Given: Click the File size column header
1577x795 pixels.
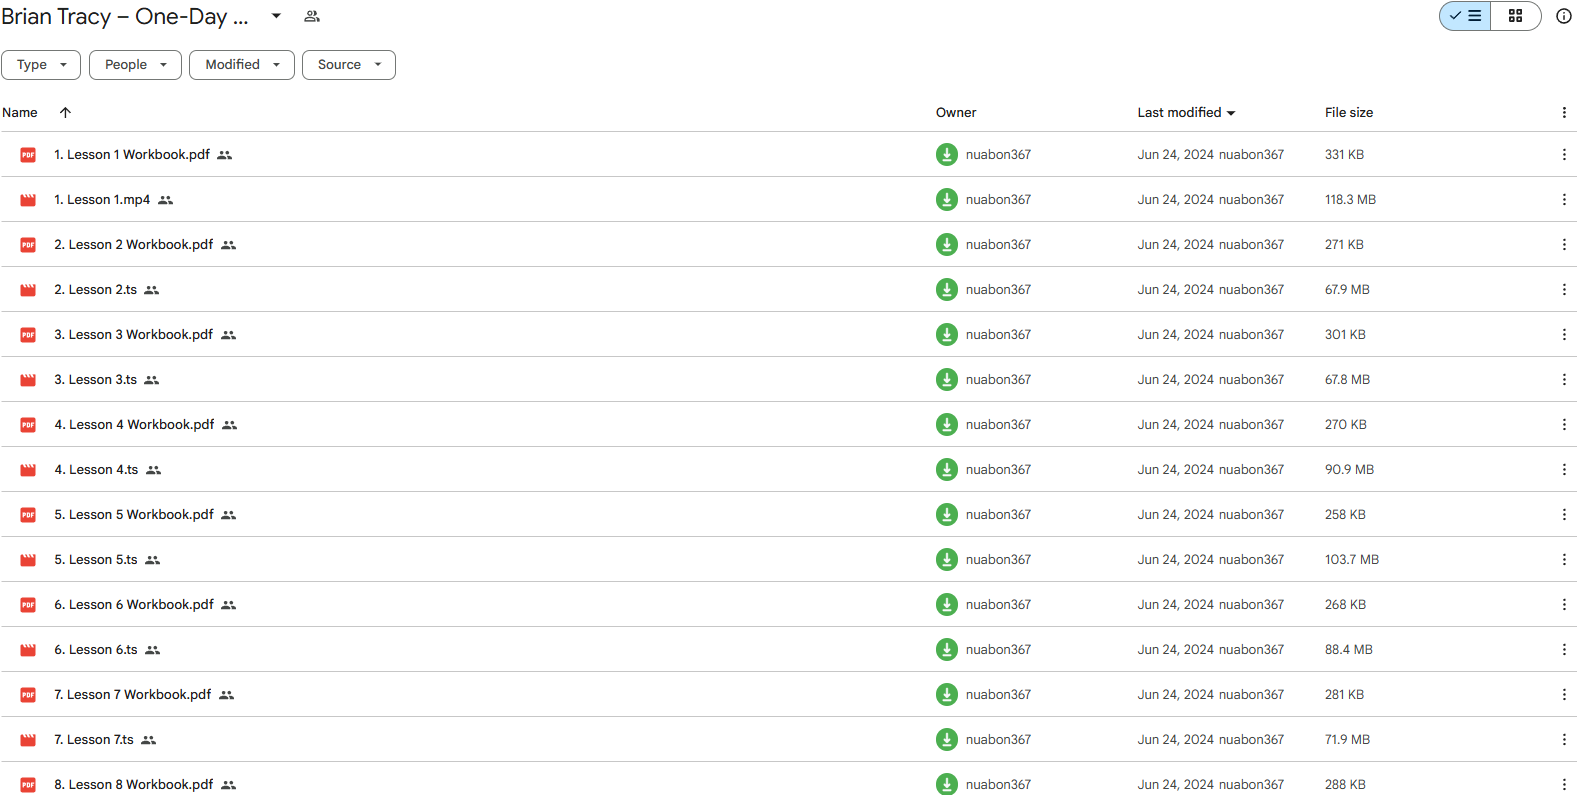Looking at the screenshot, I should pyautogui.click(x=1349, y=113).
